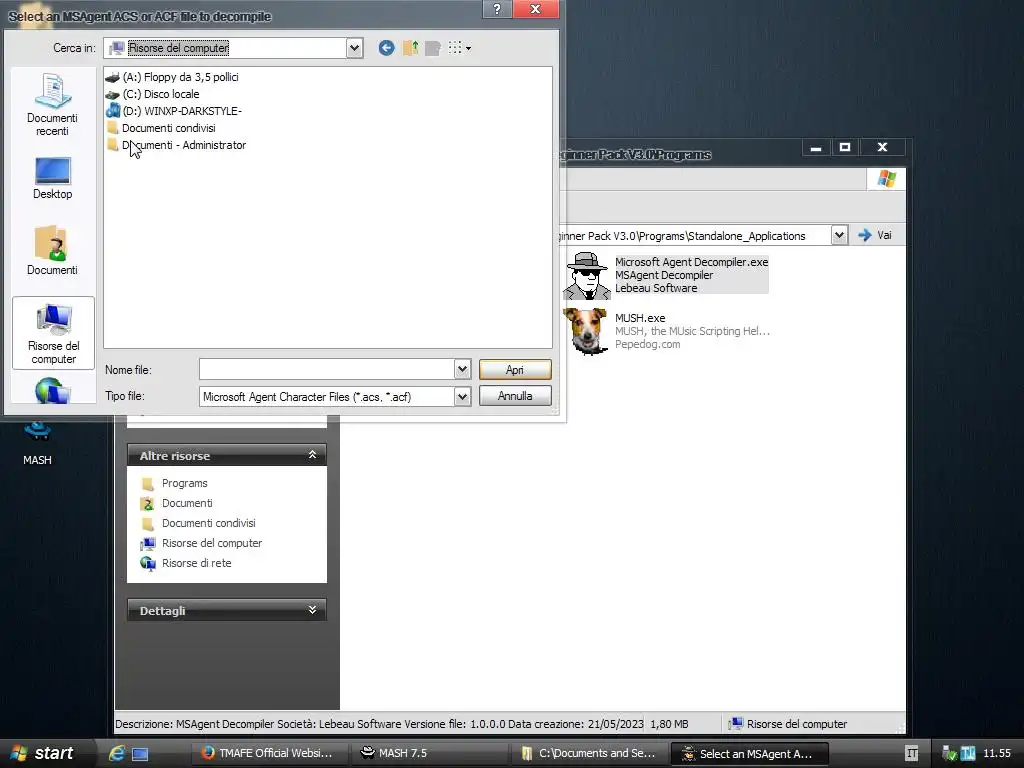
Task: Click the tray icon left of clock
Action: click(x=968, y=754)
